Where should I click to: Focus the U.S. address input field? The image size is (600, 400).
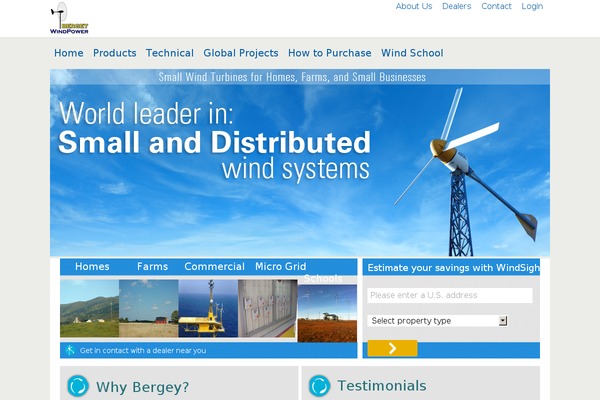(x=450, y=295)
